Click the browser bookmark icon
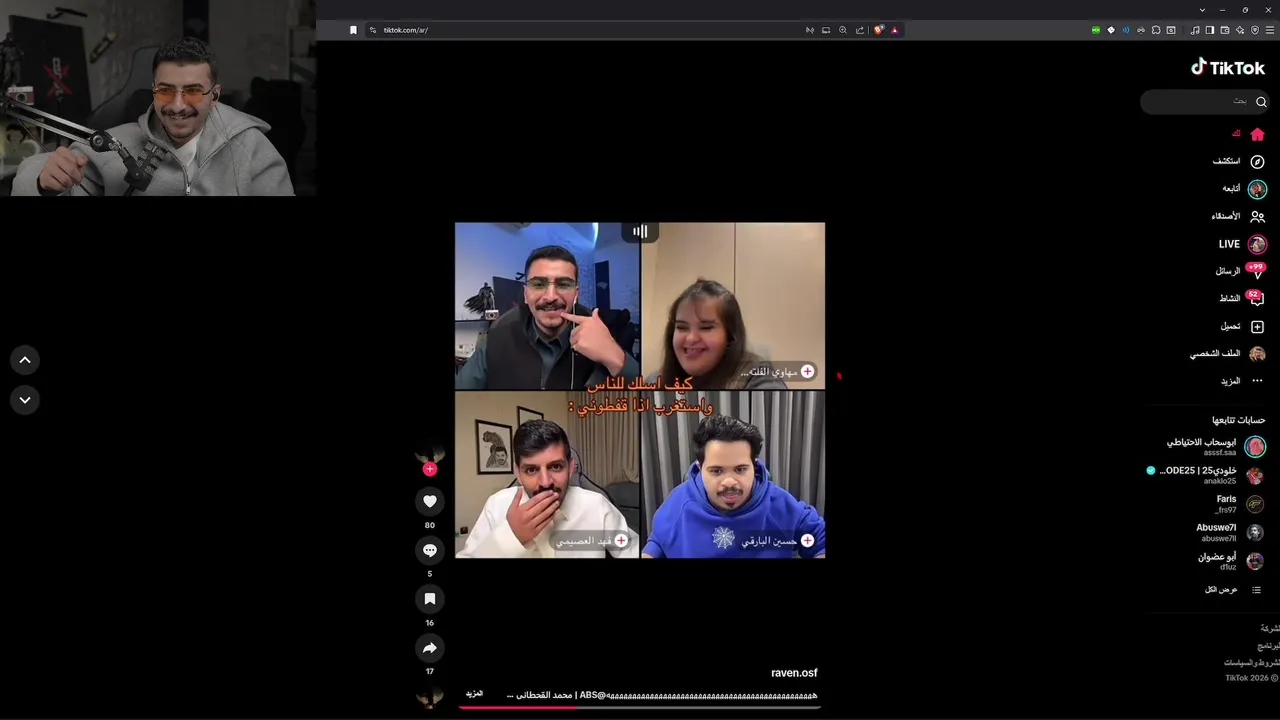 (353, 30)
